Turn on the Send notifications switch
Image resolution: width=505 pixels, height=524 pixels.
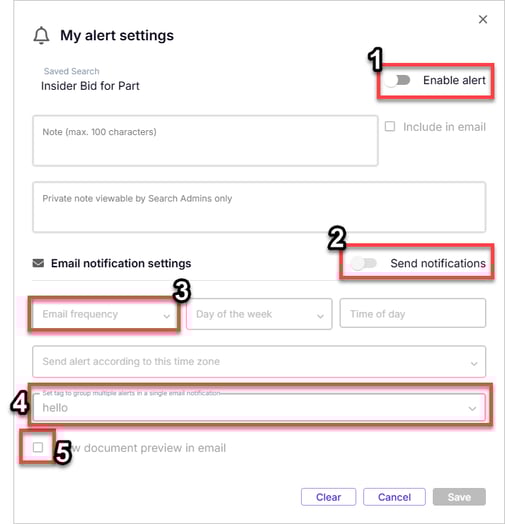(x=364, y=263)
